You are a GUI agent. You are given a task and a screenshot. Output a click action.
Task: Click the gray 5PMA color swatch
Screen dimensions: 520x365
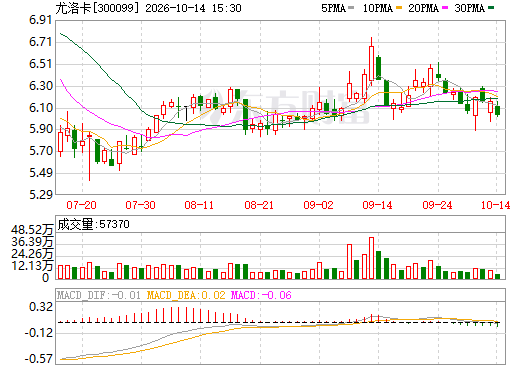351,7
